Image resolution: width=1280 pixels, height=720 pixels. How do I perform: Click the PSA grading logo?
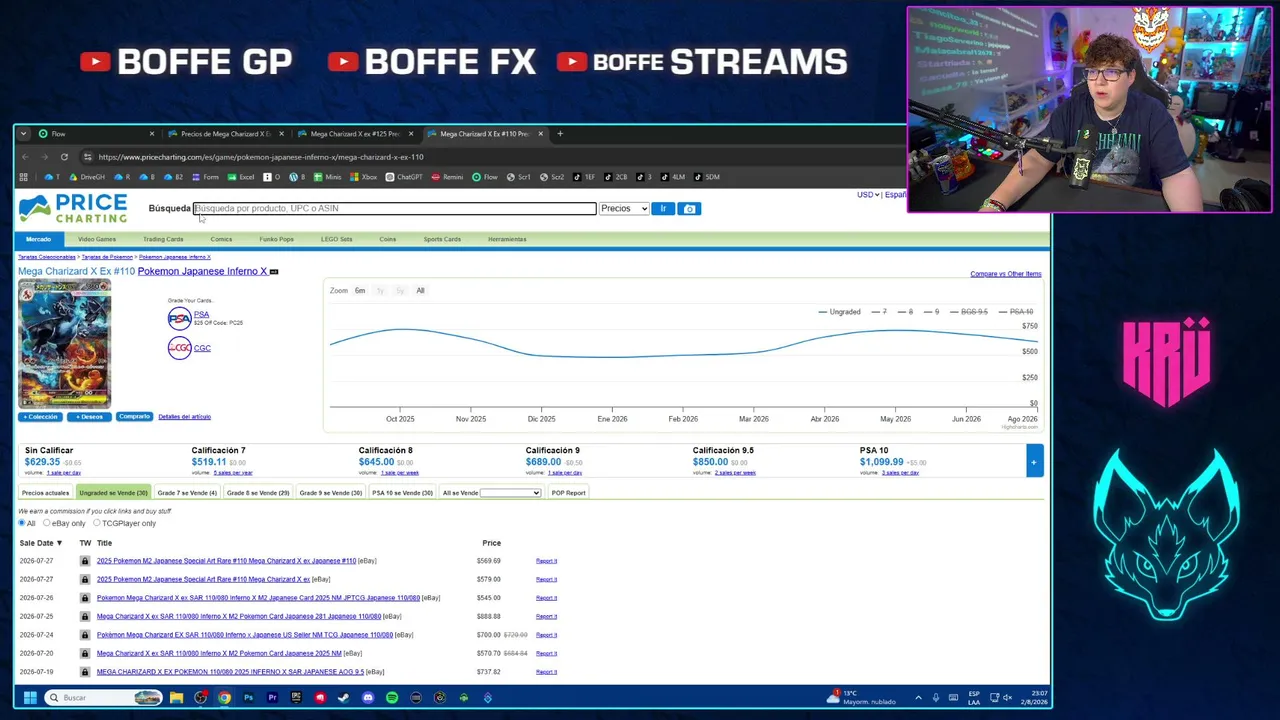(x=179, y=318)
